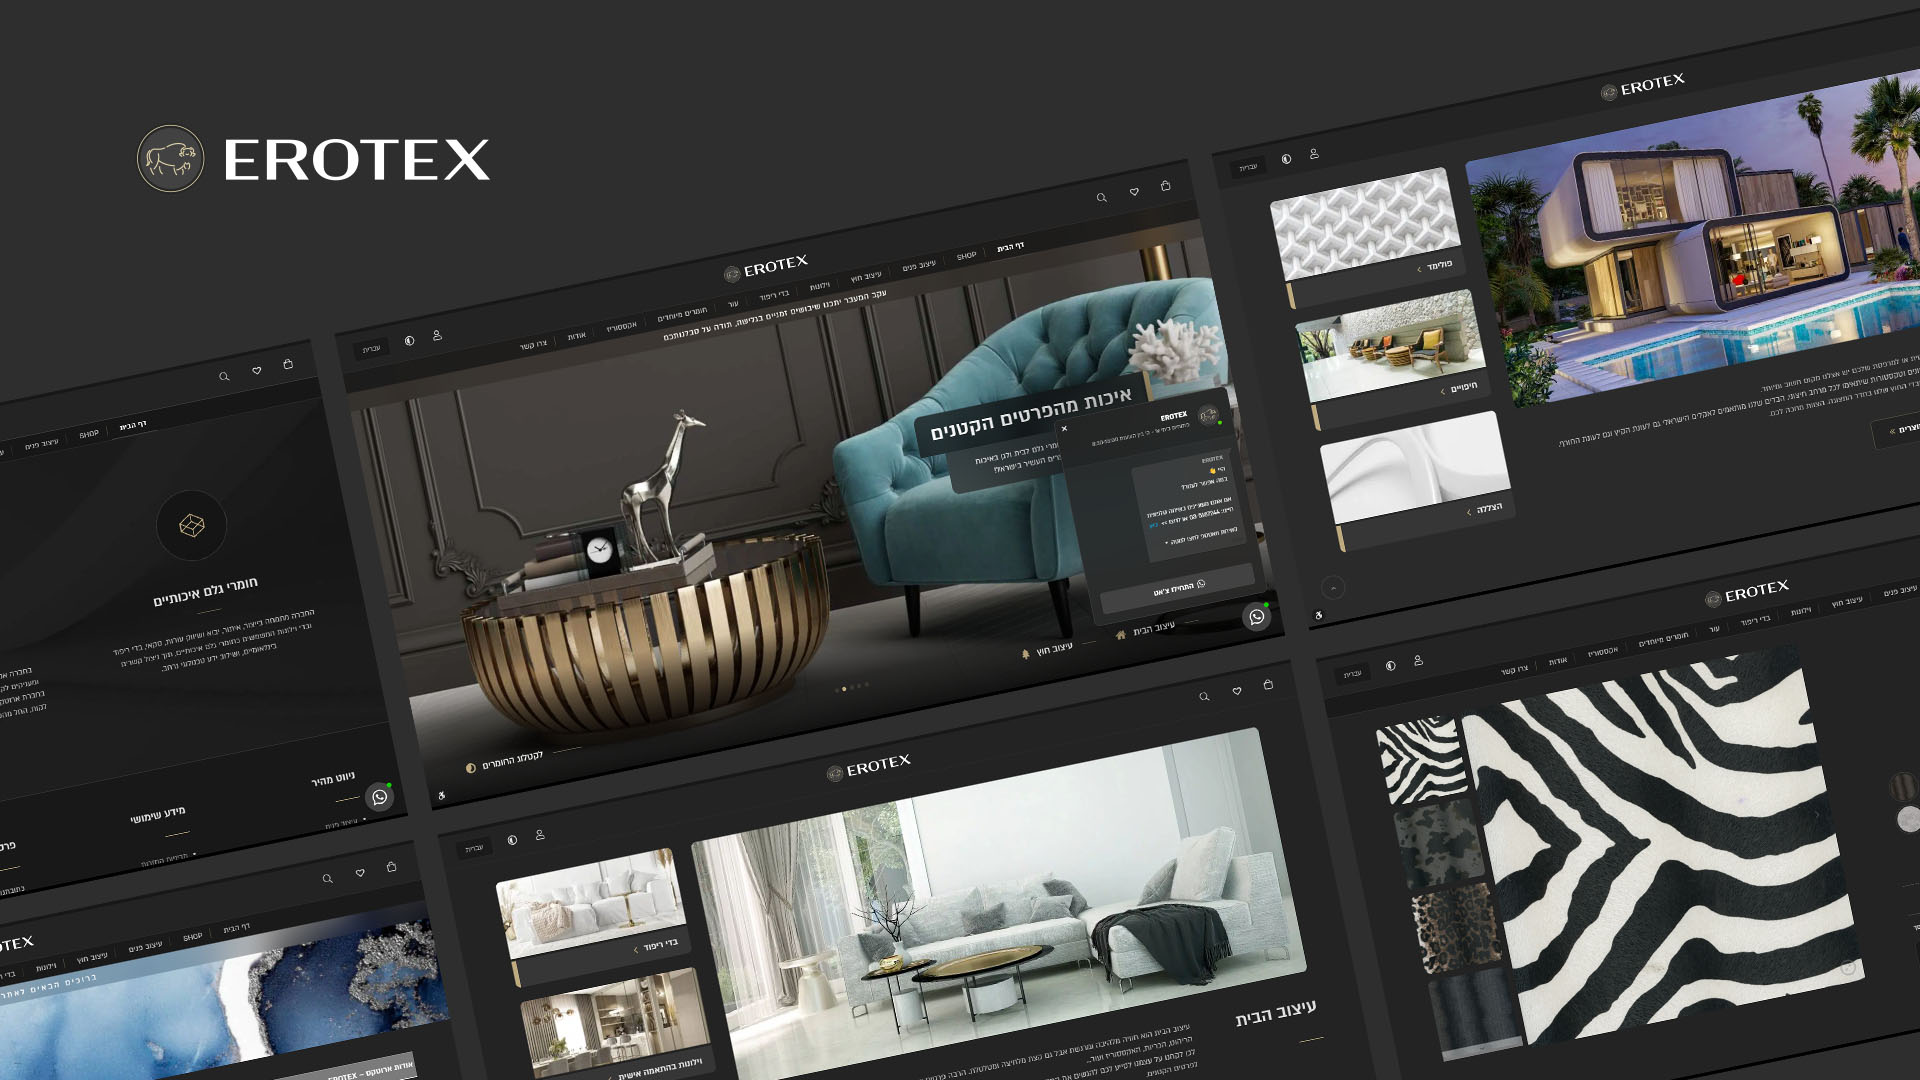Expand the 'חיפויים' card chevron on villa page
Viewport: 1920px width, 1080px height.
point(1442,391)
